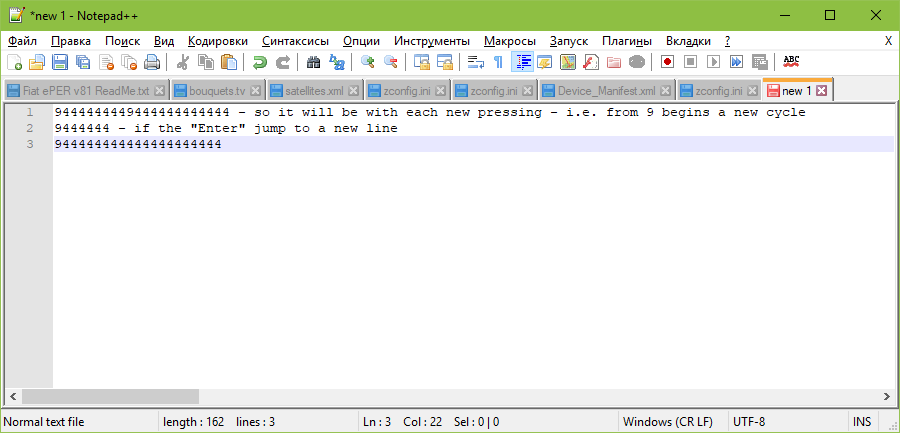Open the Кодировки menu
This screenshot has width=900, height=433.
(x=217, y=41)
